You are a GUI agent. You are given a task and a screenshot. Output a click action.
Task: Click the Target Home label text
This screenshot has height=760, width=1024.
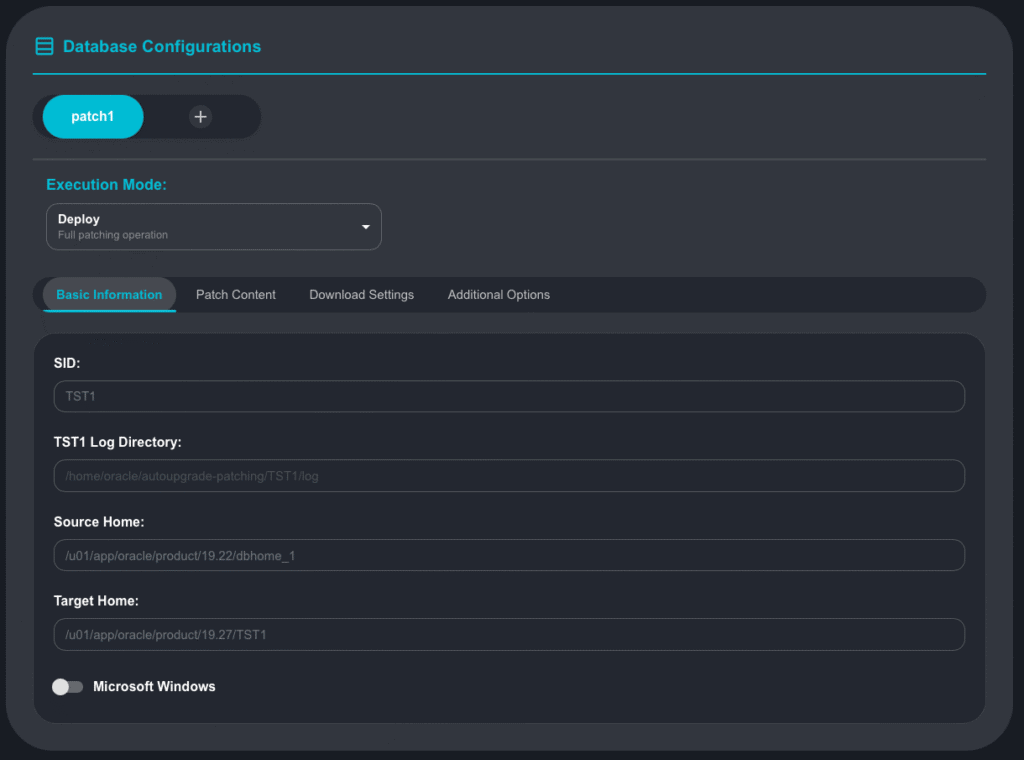click(x=96, y=601)
